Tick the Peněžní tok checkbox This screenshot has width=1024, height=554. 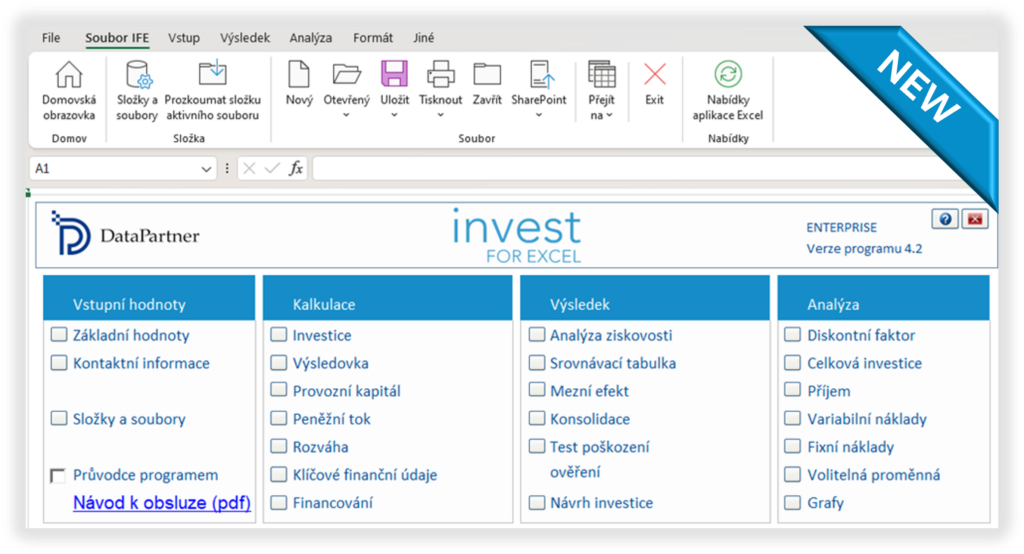coord(279,419)
